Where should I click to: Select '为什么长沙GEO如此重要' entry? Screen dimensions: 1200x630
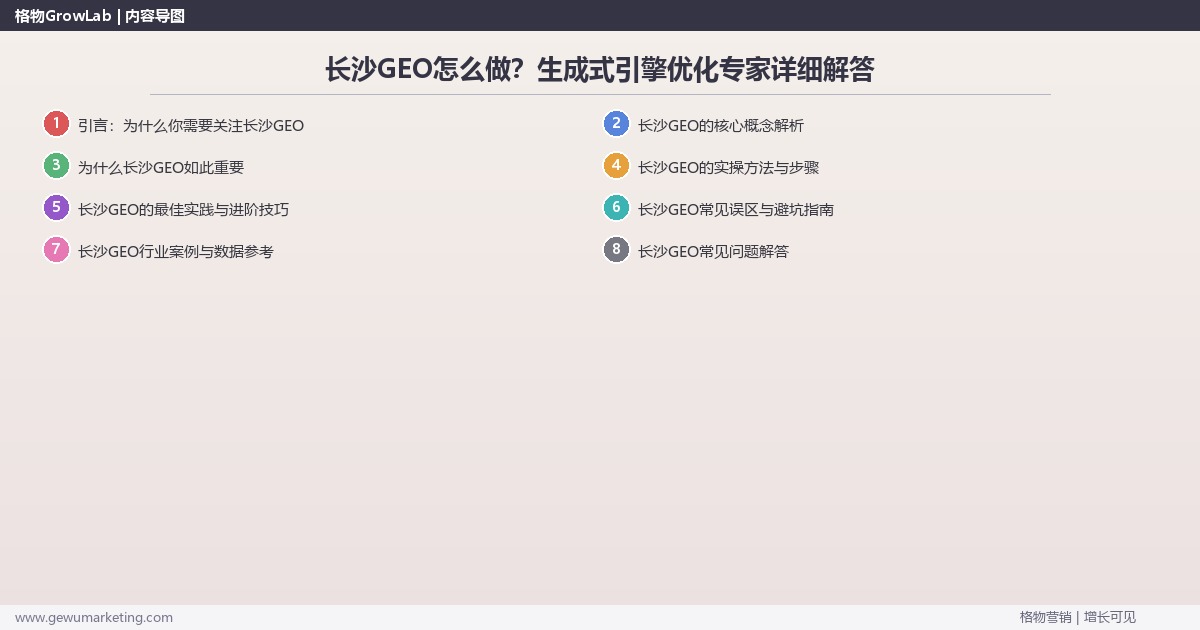pos(161,168)
